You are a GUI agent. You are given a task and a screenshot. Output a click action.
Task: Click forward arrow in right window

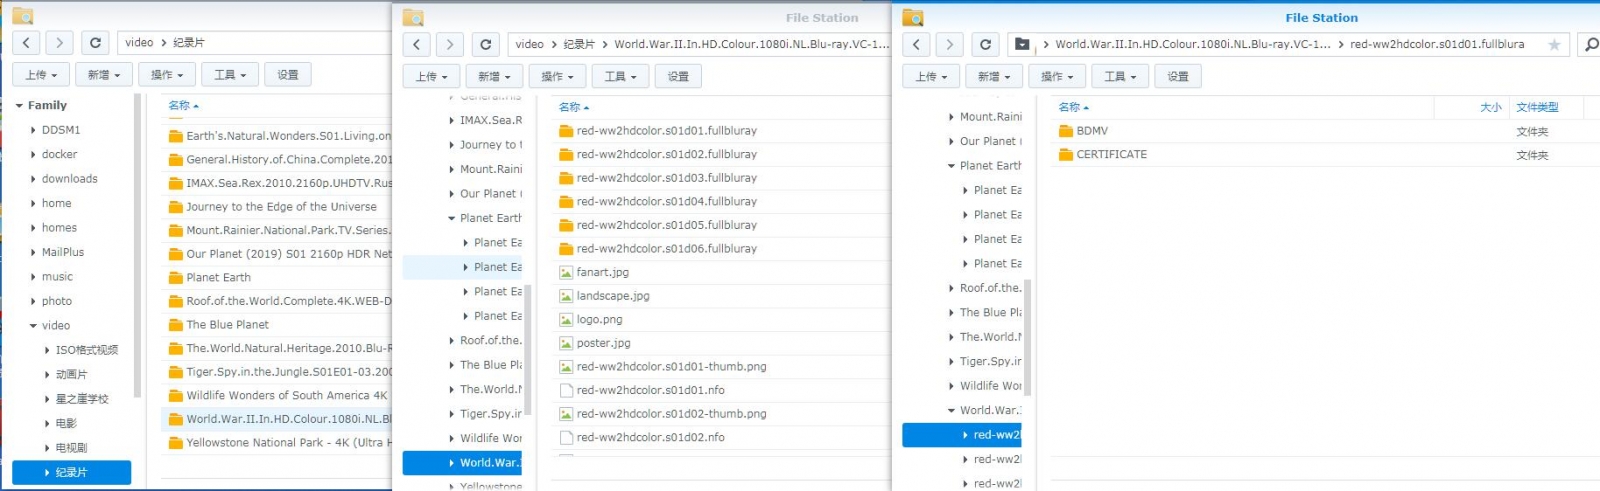tap(950, 44)
